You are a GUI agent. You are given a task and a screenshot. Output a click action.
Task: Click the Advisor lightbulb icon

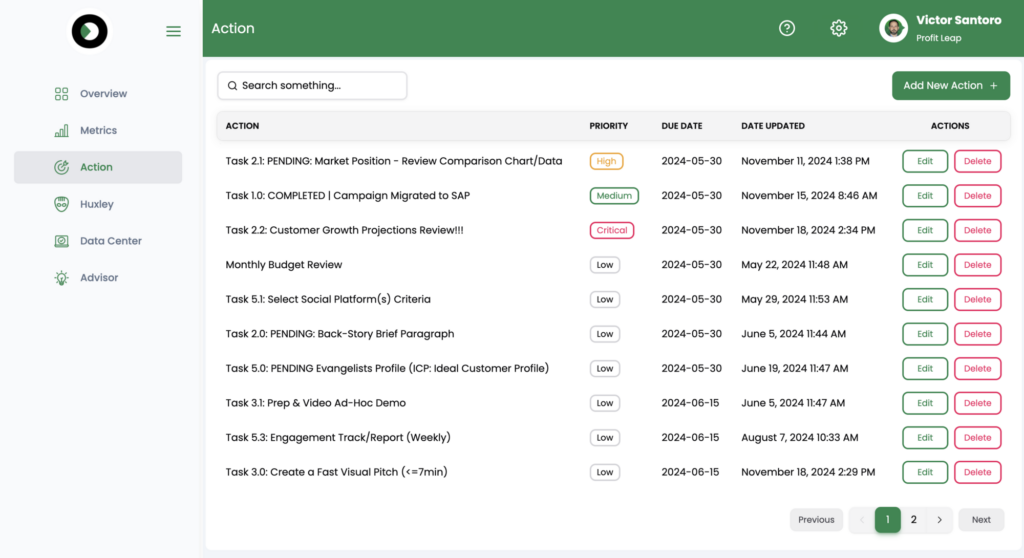click(x=61, y=278)
